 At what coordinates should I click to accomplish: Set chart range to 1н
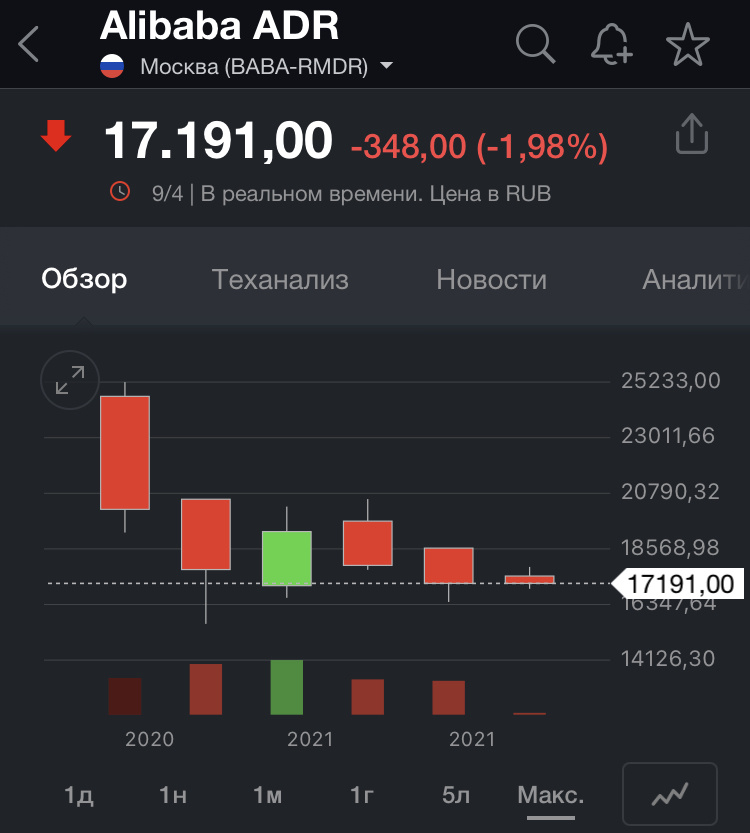coord(173,795)
